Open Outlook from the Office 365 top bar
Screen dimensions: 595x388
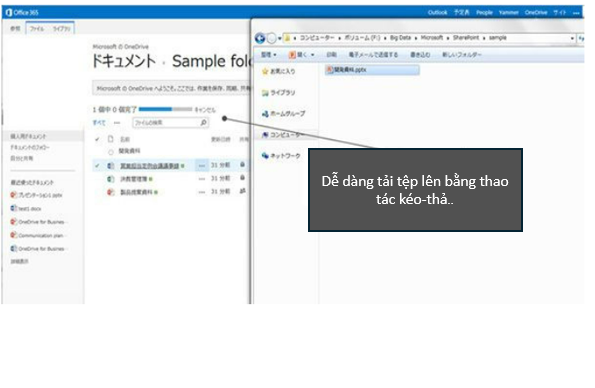(x=438, y=13)
